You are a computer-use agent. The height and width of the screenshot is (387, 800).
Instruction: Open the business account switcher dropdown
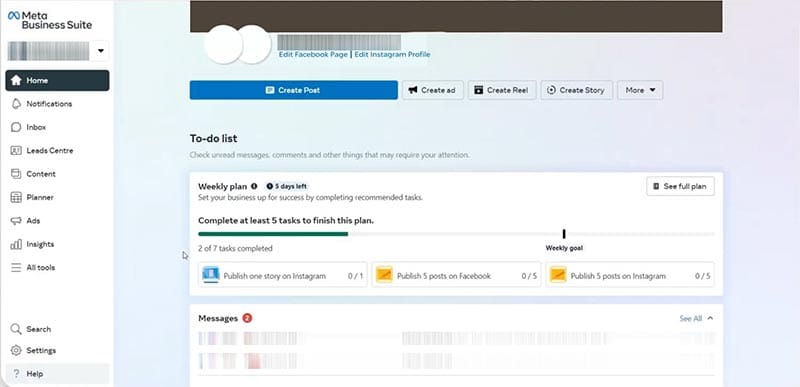(x=101, y=51)
